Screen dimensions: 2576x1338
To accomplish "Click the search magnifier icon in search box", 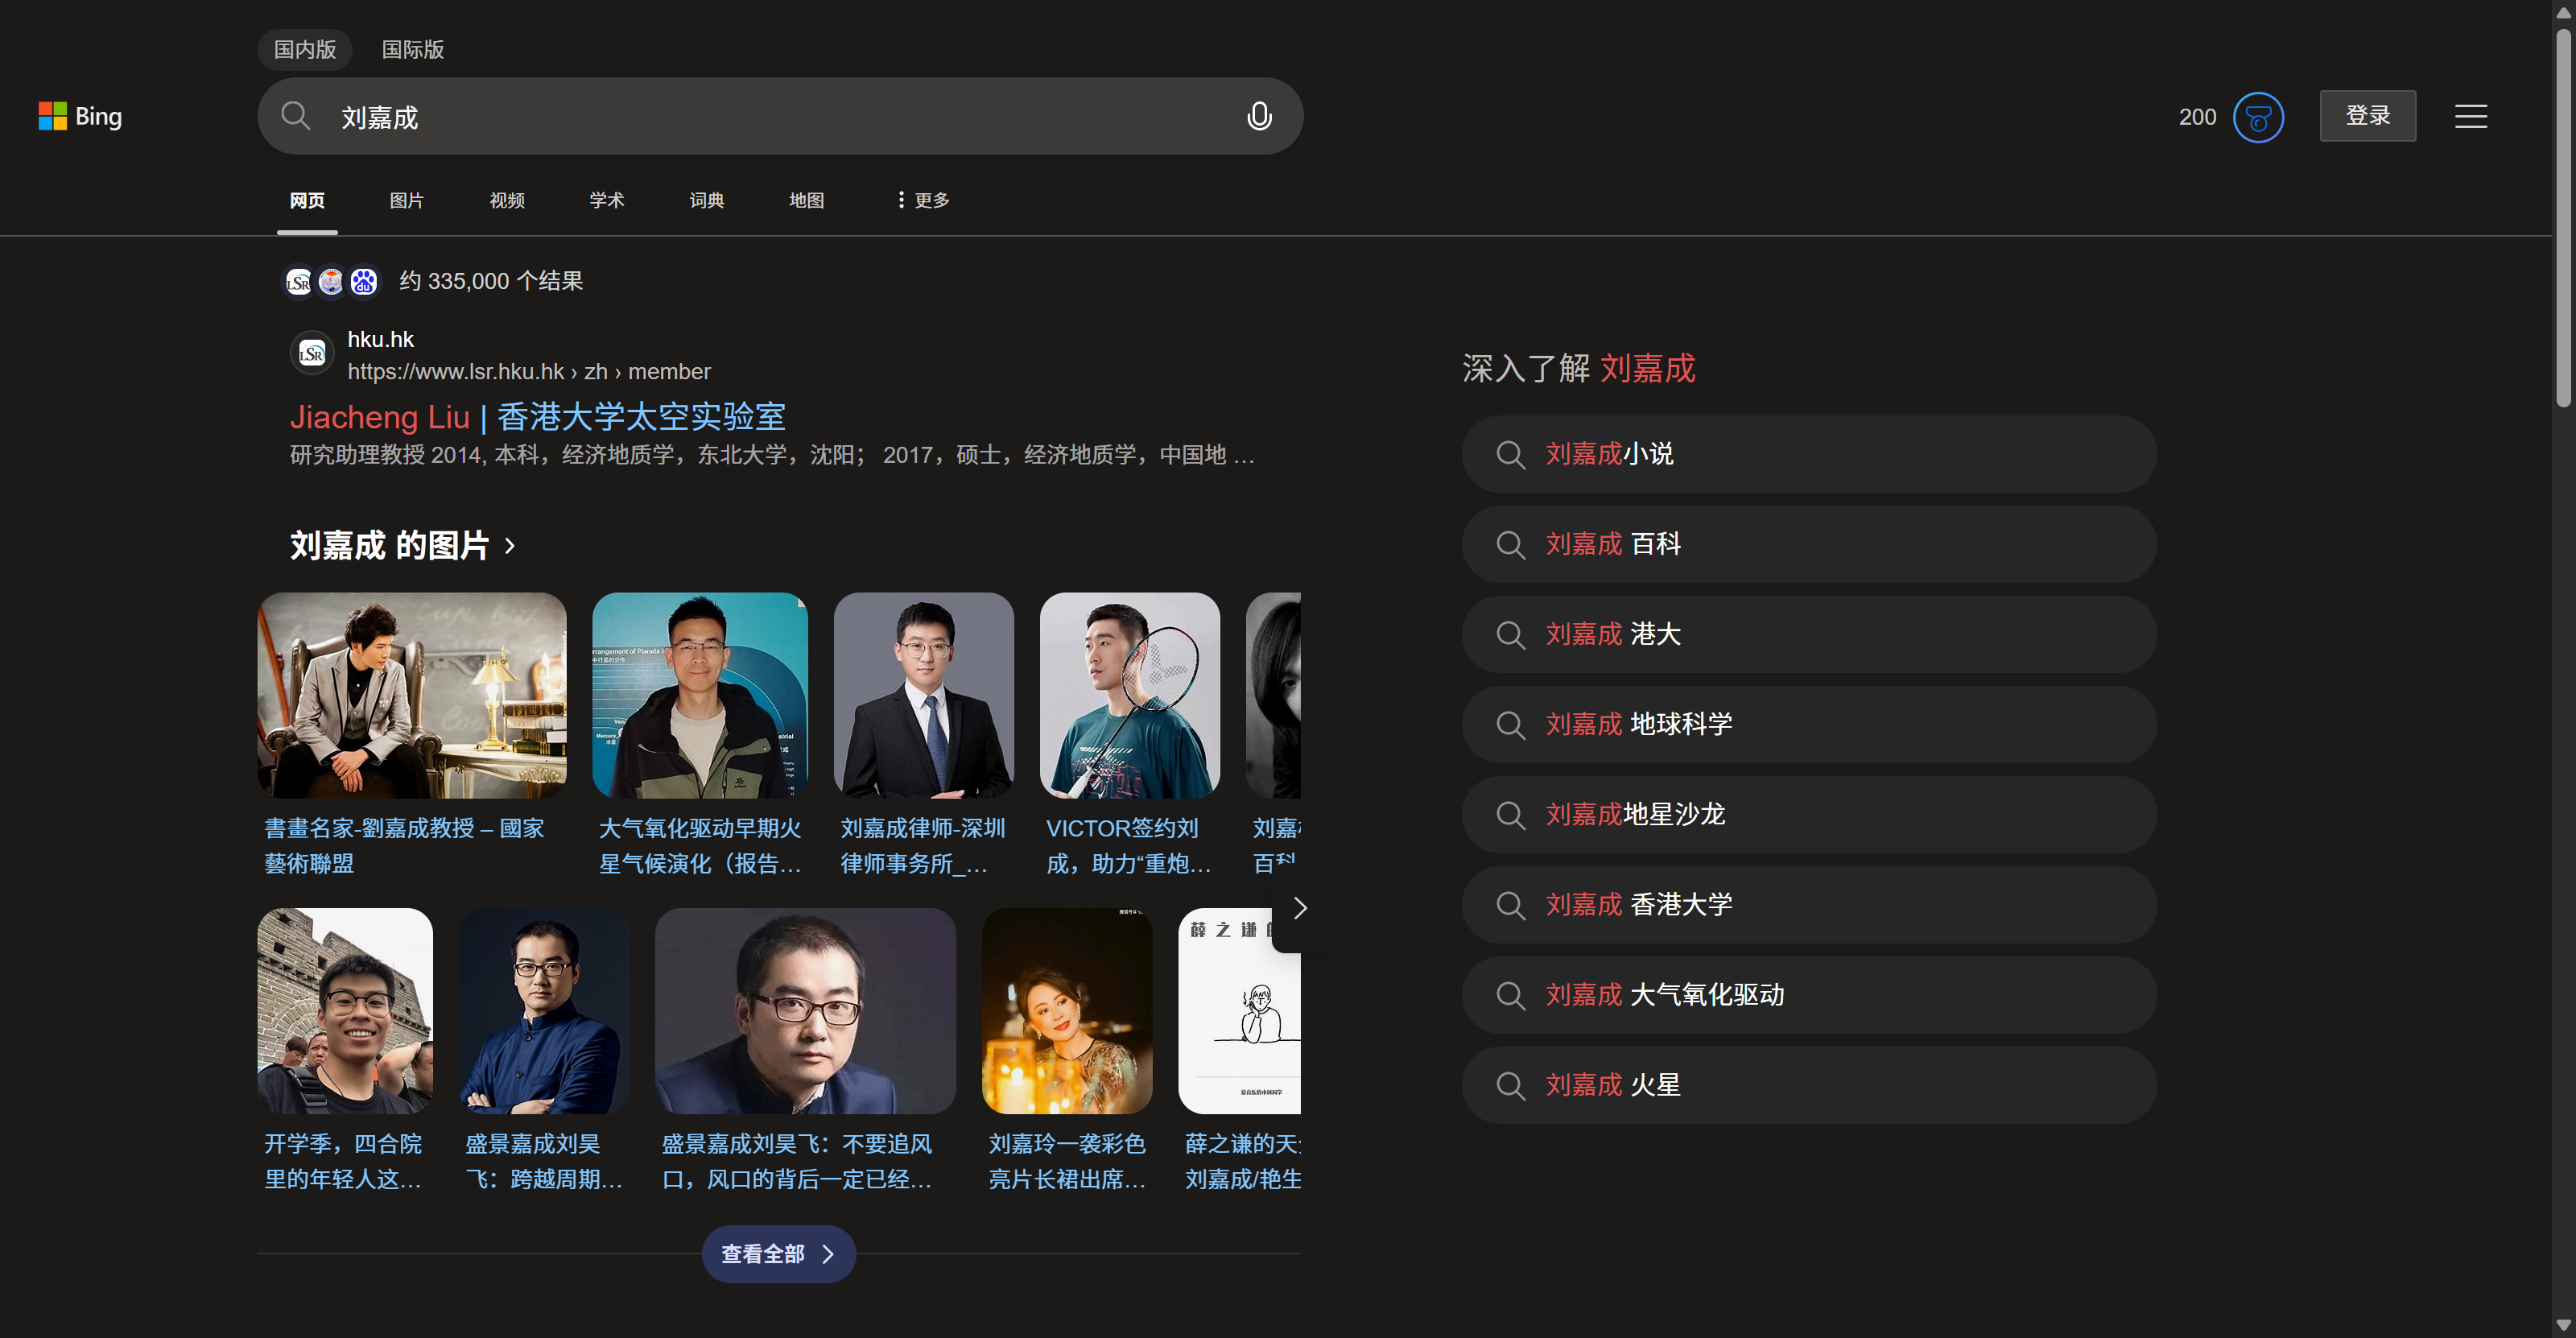I will [x=295, y=116].
